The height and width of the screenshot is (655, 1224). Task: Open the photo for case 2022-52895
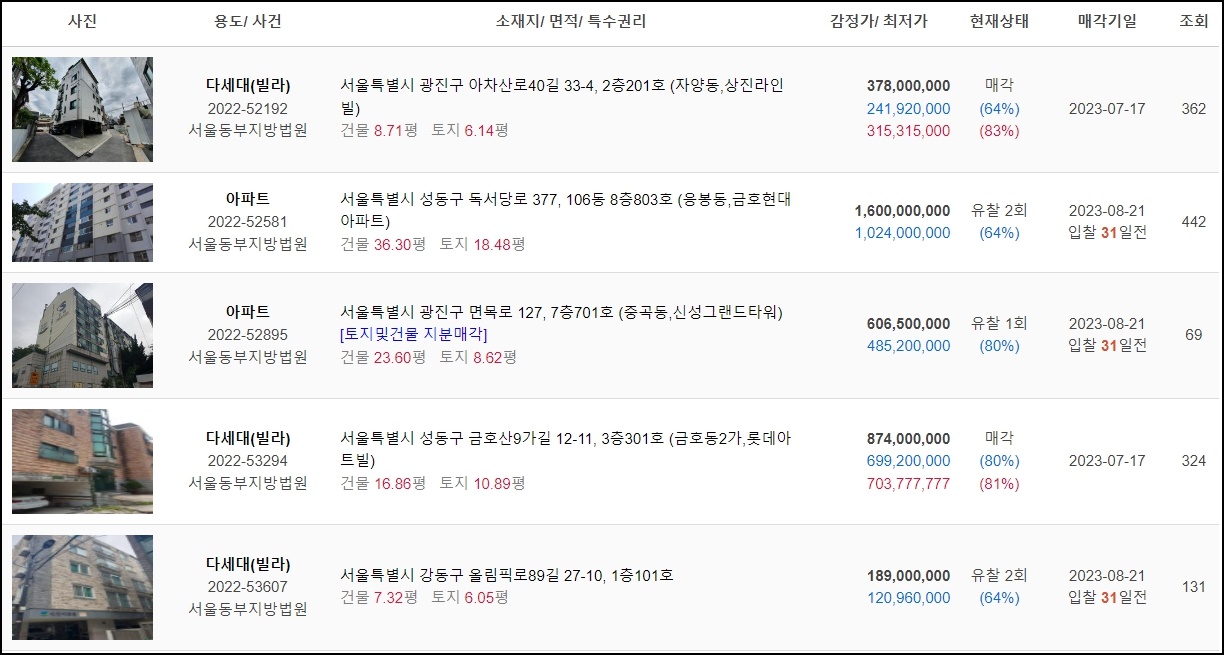coord(83,335)
